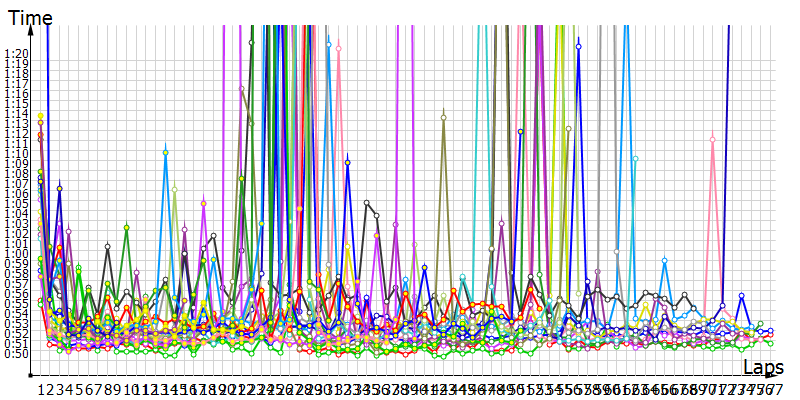Click the 1:20 label on the time axis
This screenshot has width=800, height=400.
pyautogui.click(x=16, y=54)
